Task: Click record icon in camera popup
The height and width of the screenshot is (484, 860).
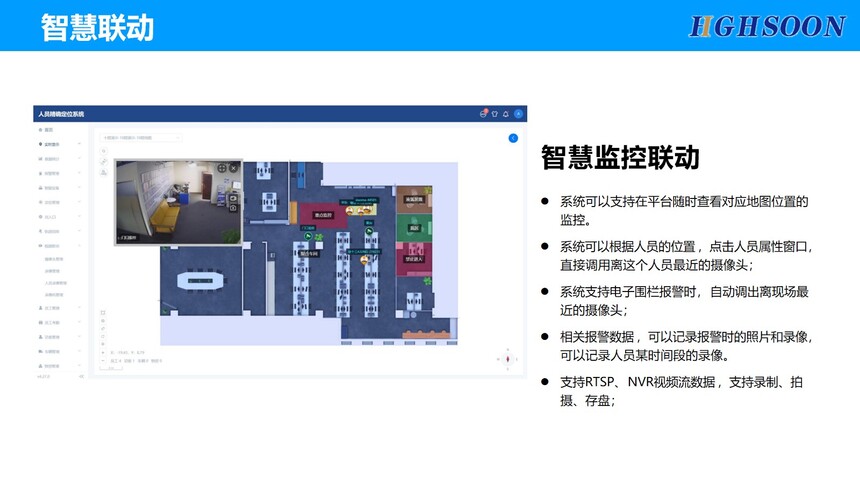Action: coord(234,198)
